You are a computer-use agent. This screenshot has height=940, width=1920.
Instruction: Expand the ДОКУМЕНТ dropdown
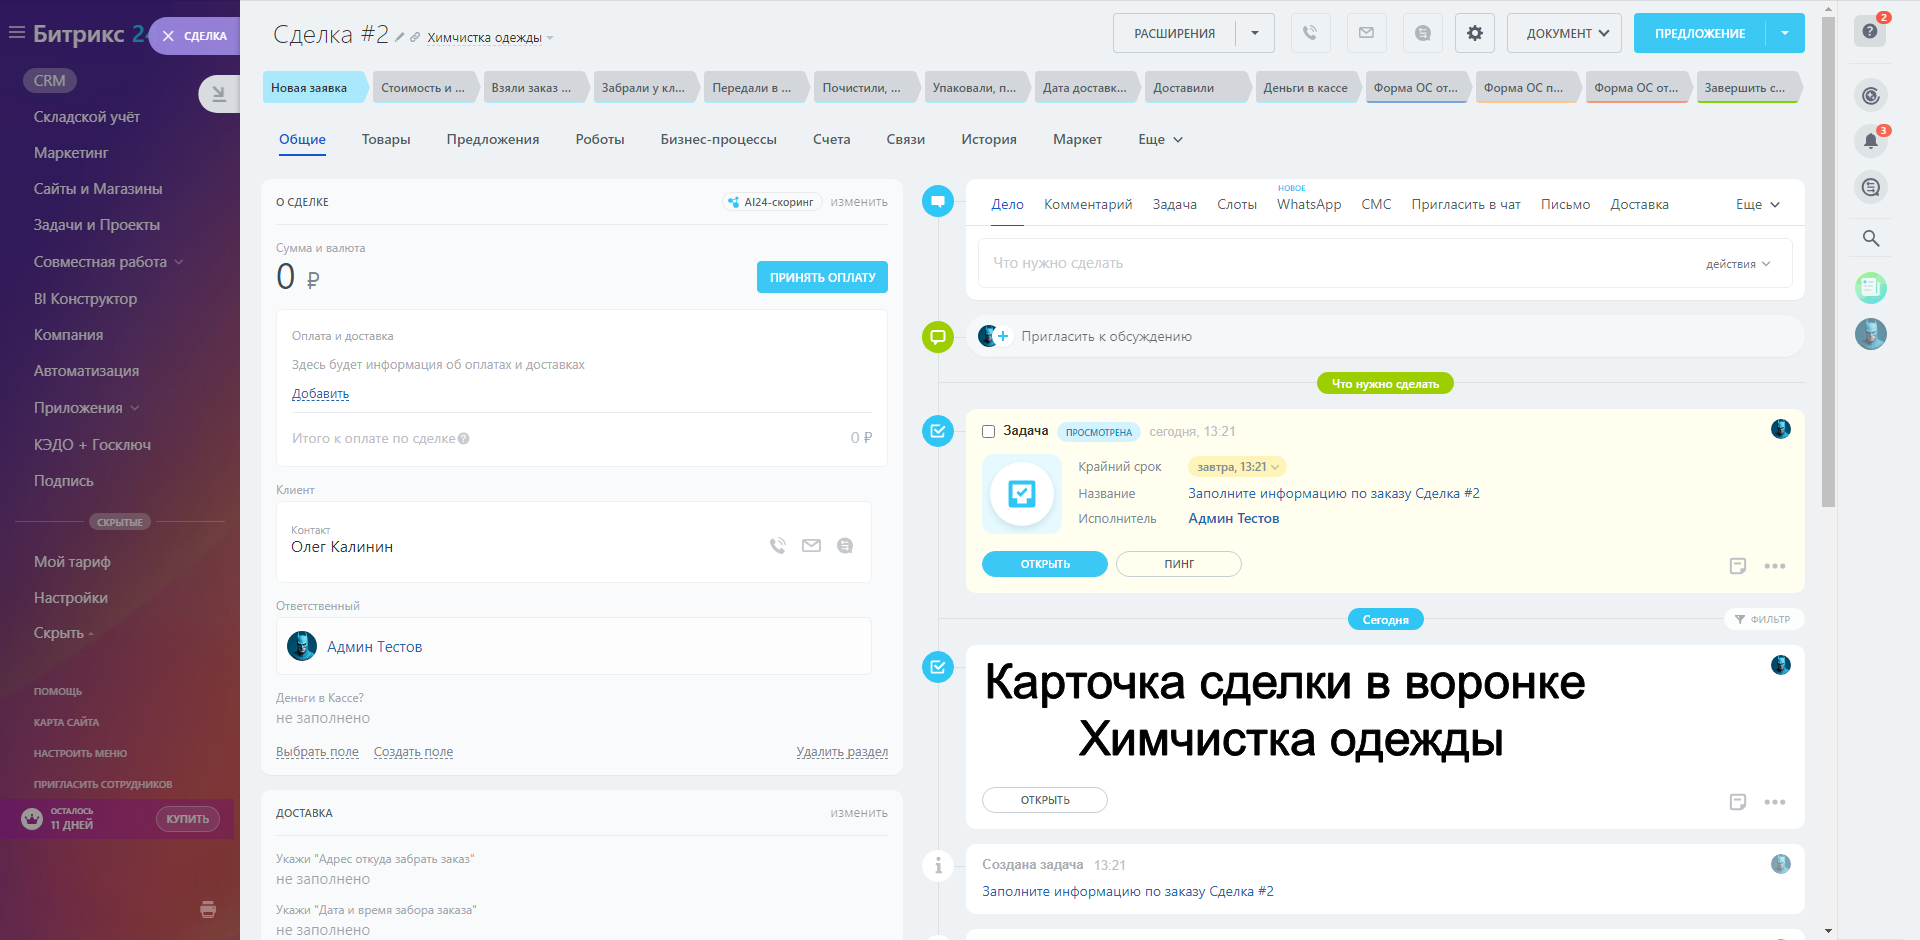[x=1565, y=33]
